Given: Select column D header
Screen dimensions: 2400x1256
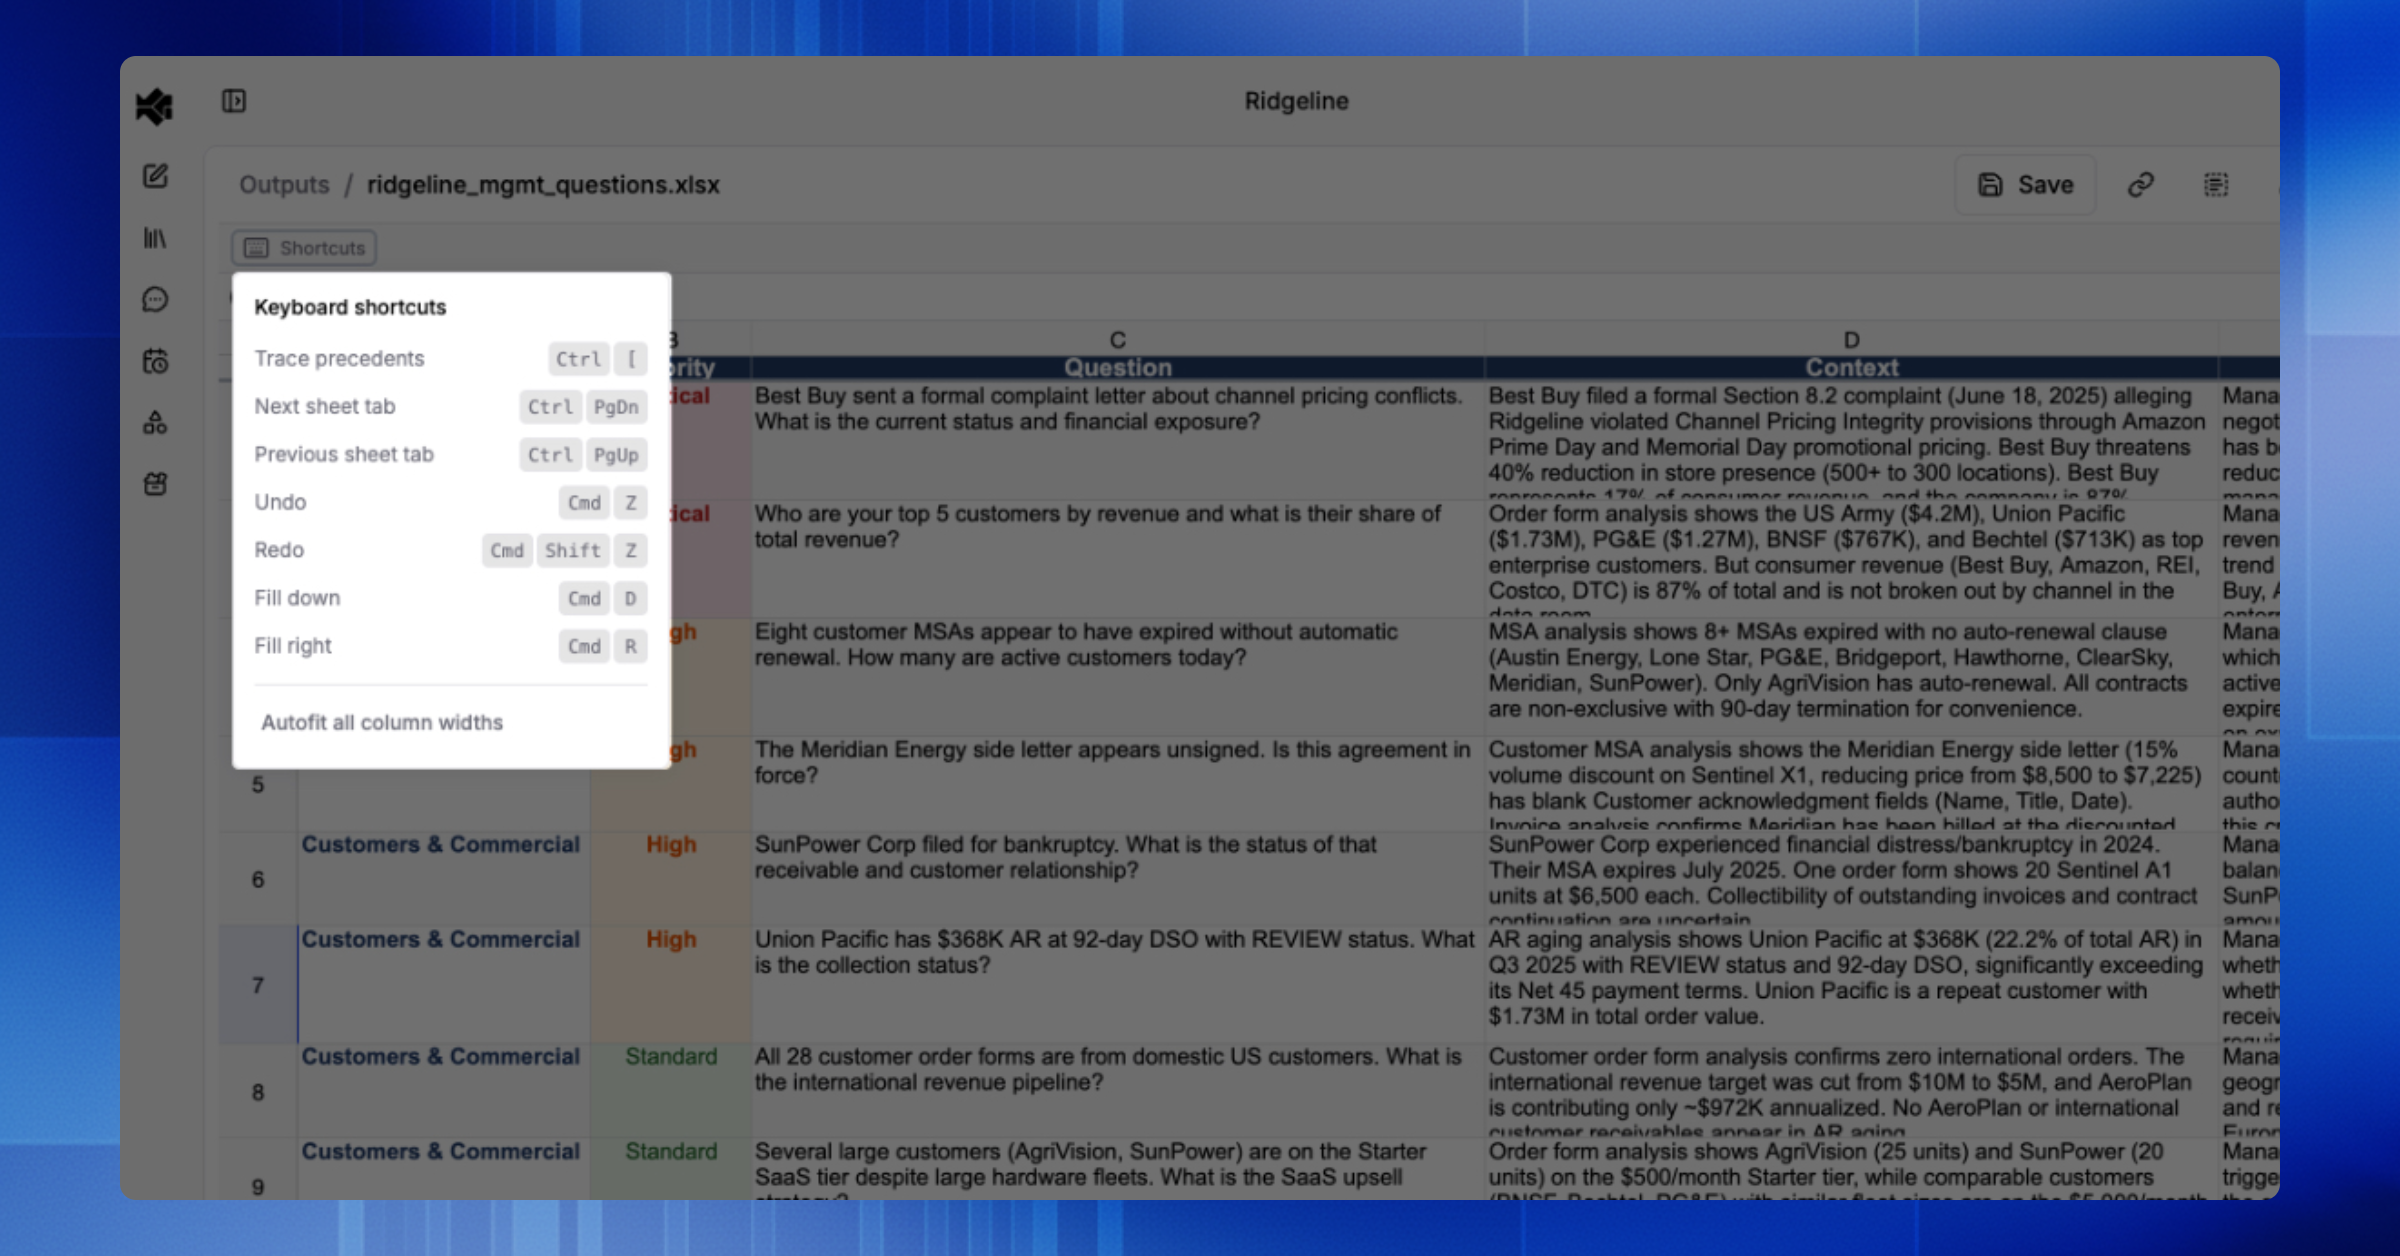Looking at the screenshot, I should [x=1852, y=340].
